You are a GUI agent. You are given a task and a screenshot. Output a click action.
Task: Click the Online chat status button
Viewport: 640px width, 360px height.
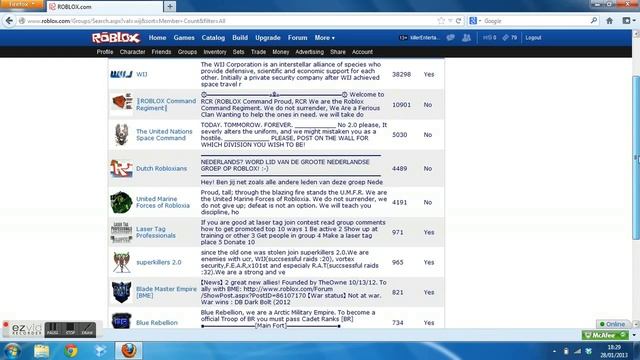pyautogui.click(x=612, y=324)
